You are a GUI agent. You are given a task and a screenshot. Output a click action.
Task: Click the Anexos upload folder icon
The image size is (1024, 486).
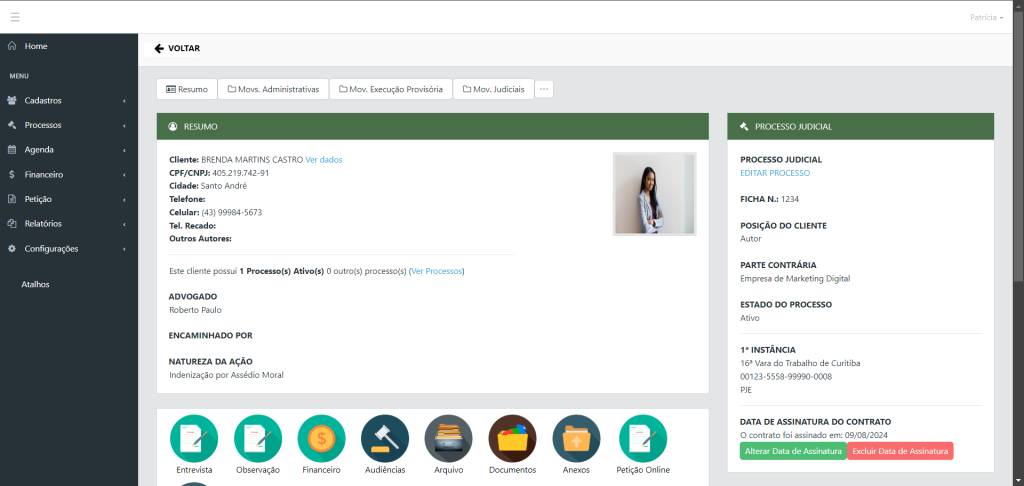[x=576, y=438]
